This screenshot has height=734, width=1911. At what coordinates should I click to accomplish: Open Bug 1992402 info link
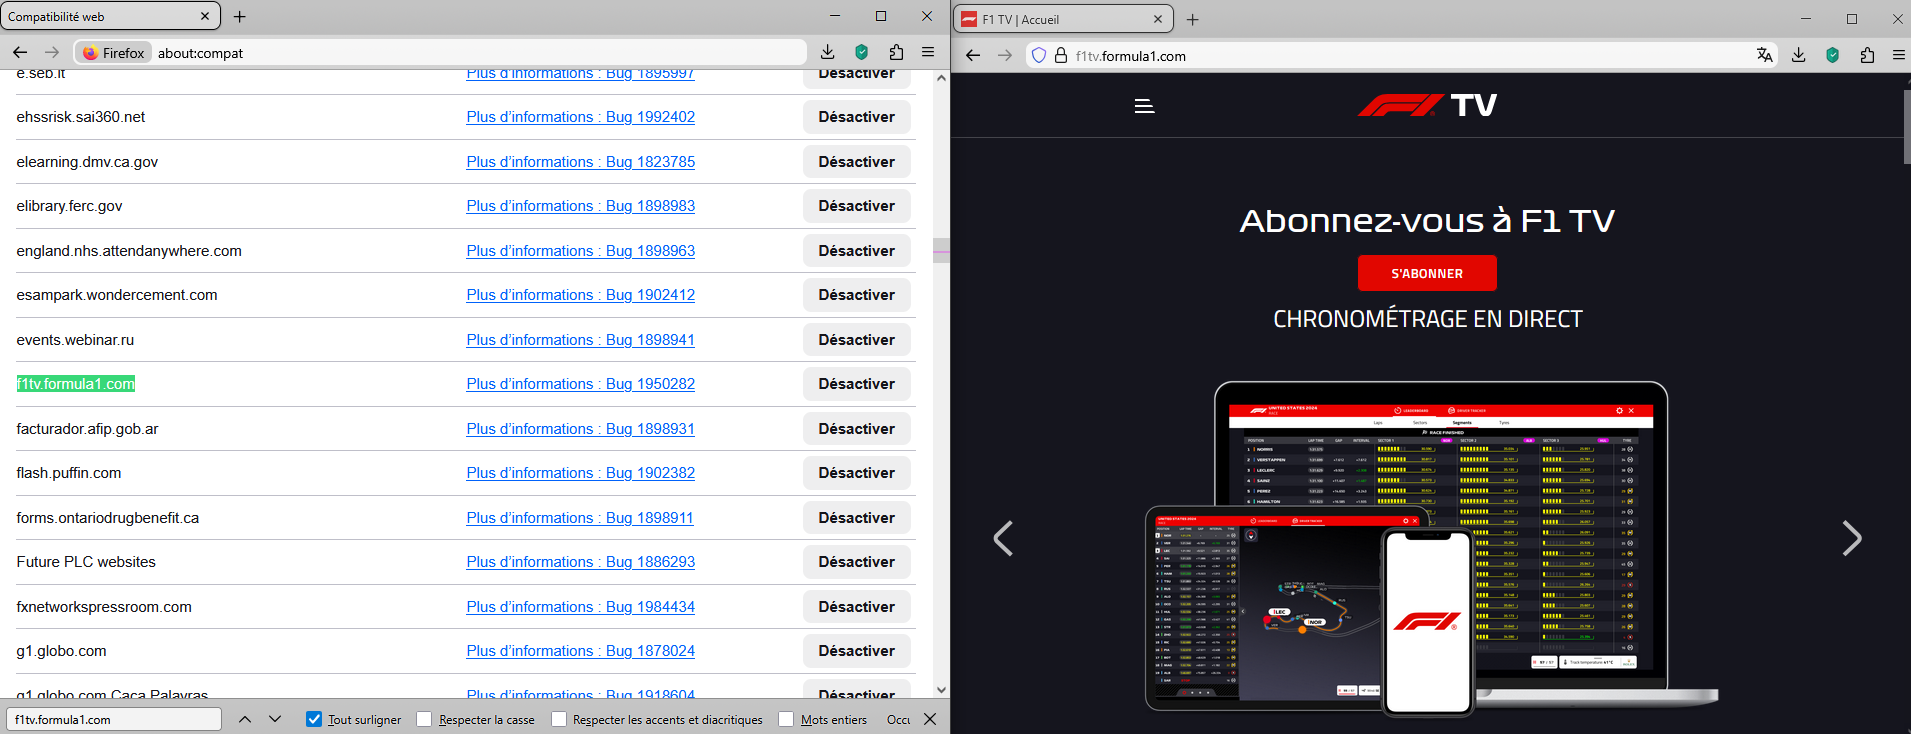580,117
